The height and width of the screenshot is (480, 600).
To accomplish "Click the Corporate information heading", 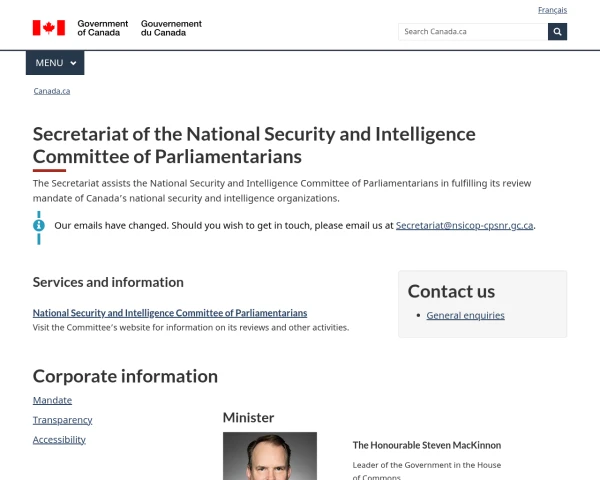I will pyautogui.click(x=125, y=376).
